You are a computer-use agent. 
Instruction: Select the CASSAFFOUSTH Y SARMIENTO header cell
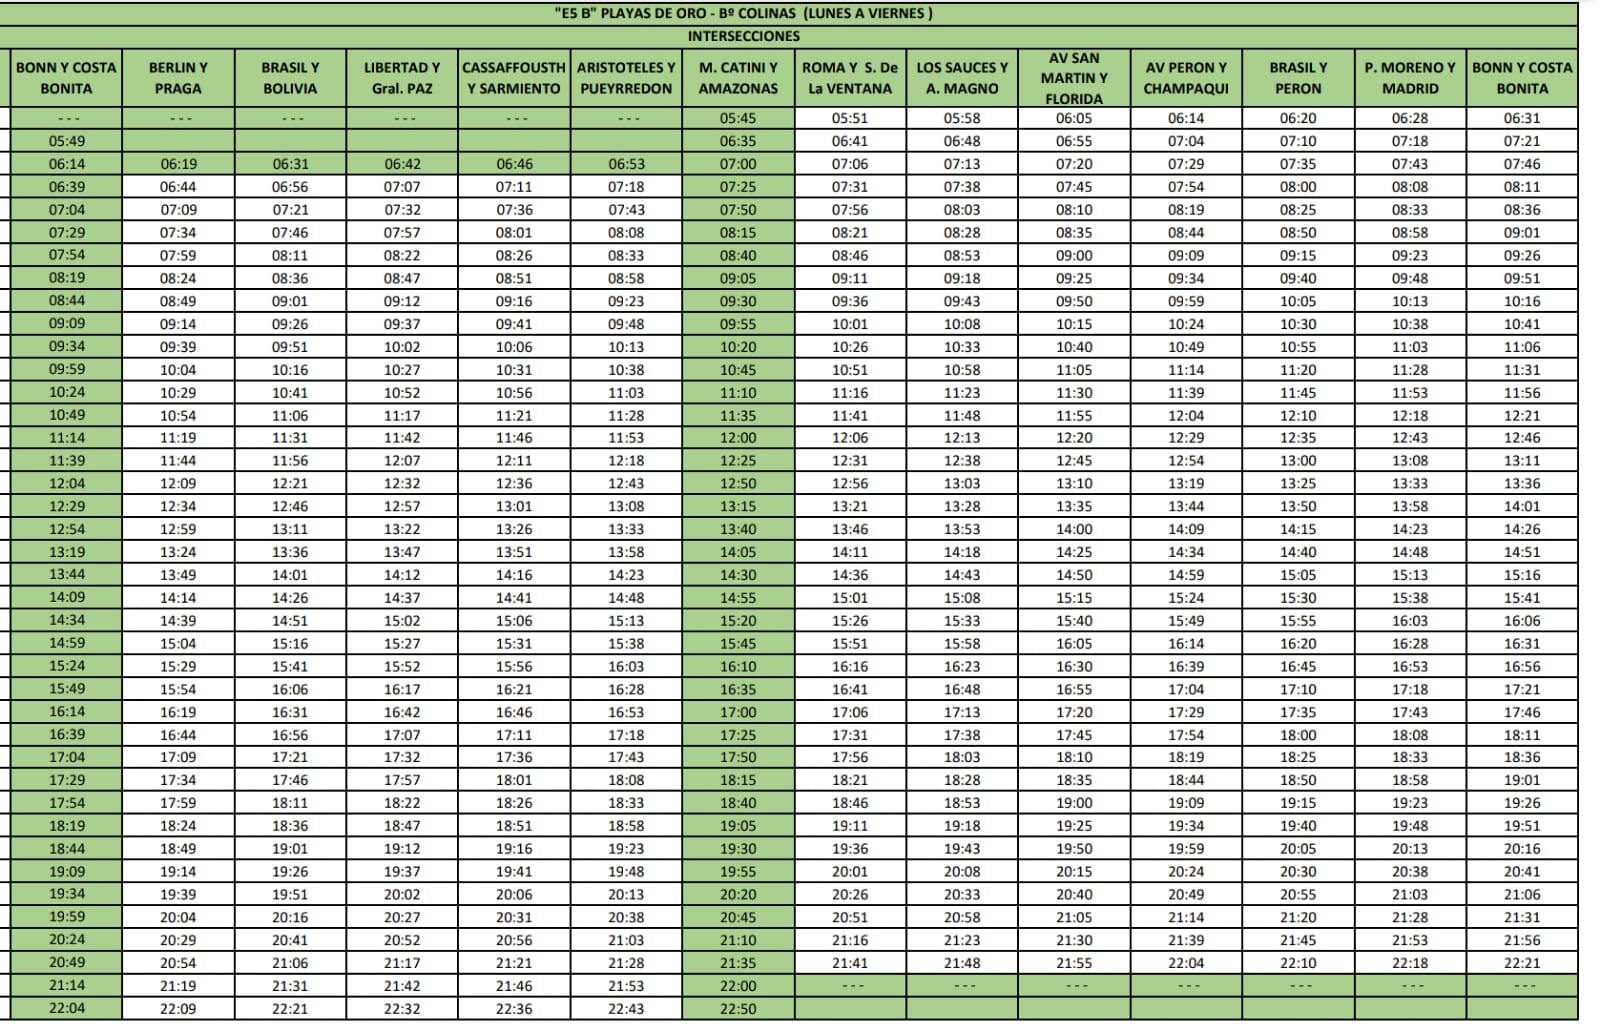point(514,78)
